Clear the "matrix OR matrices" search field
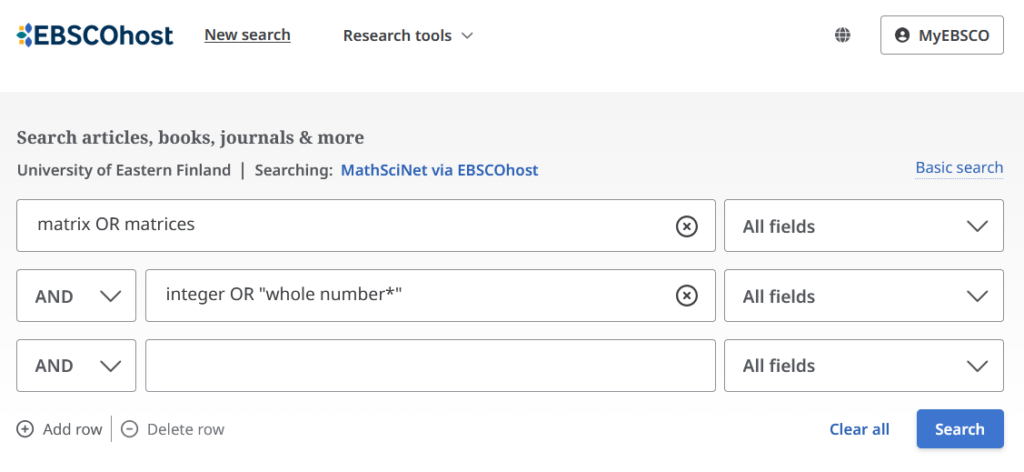 click(x=686, y=227)
